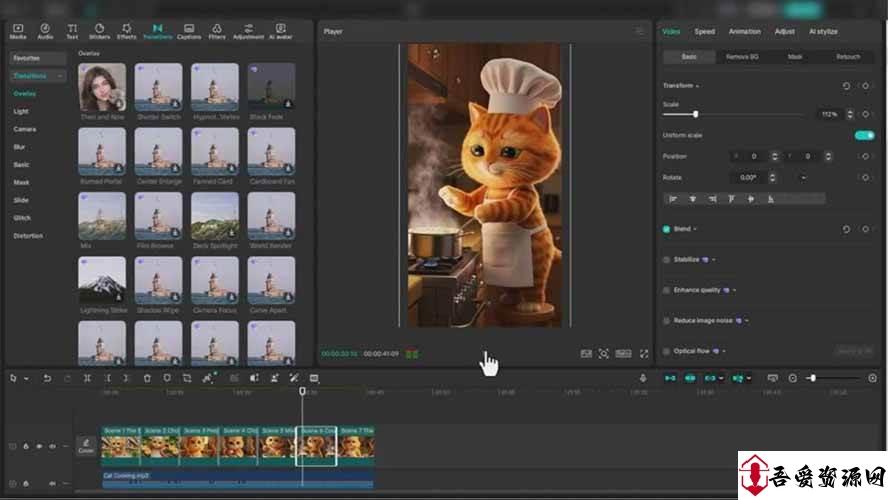Screen dimensions: 888x500
Task: Disable the Blend checkbox
Action: (x=667, y=229)
